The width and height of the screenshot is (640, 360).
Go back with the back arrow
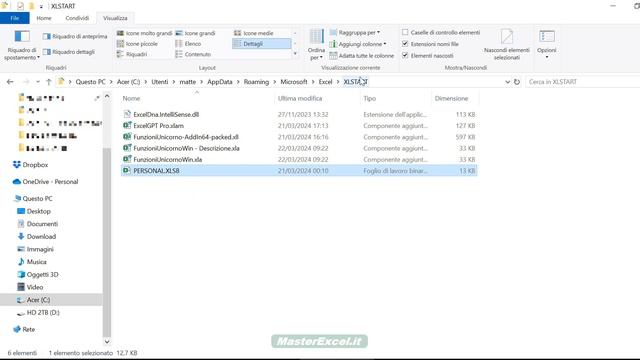10,82
